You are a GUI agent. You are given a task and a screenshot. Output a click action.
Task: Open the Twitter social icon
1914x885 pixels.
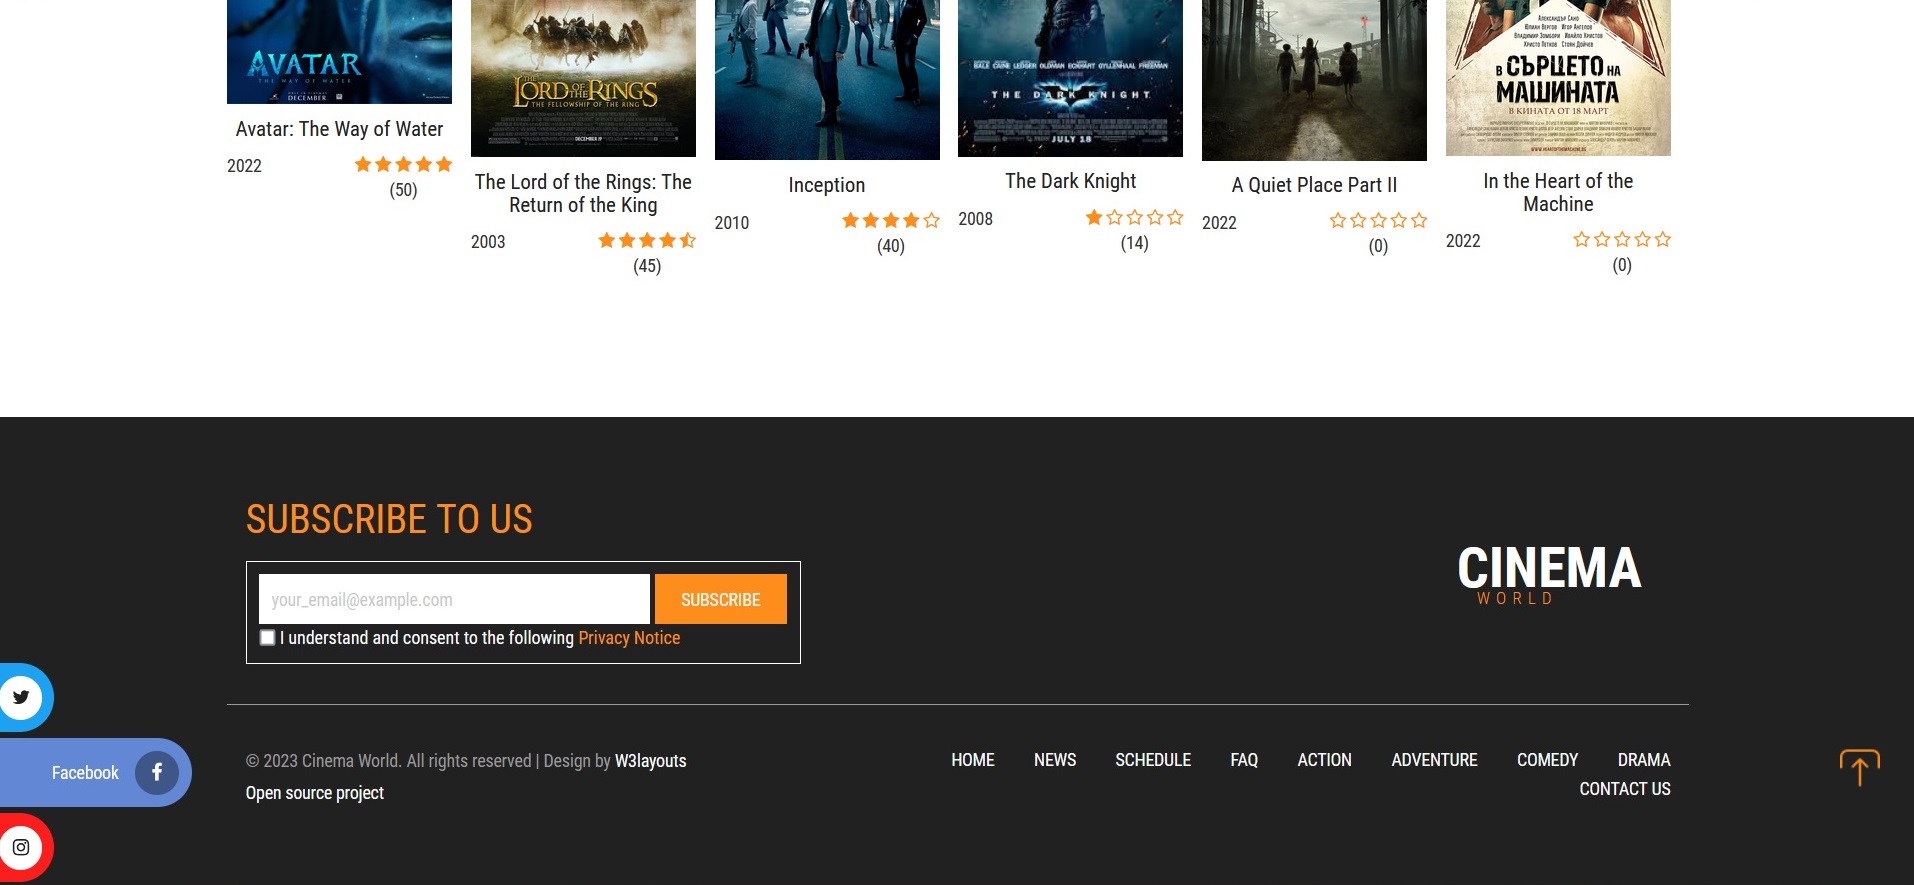21,697
